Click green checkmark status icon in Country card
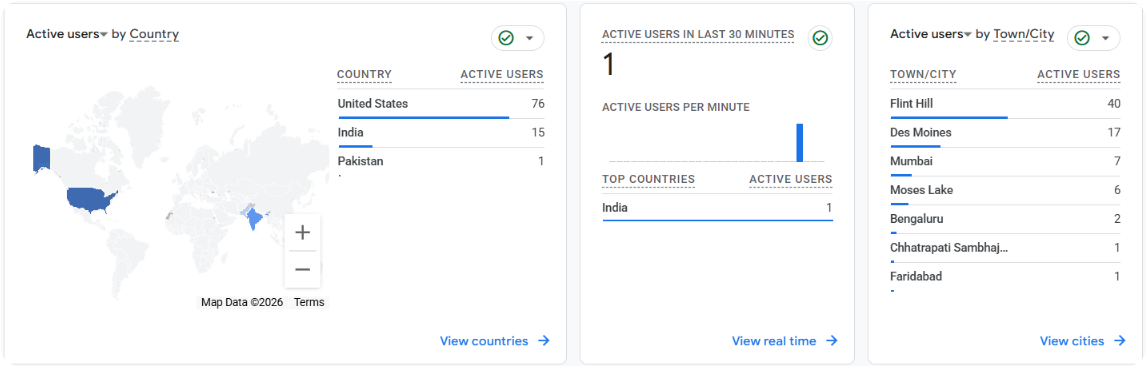The width and height of the screenshot is (1147, 367). pyautogui.click(x=505, y=38)
